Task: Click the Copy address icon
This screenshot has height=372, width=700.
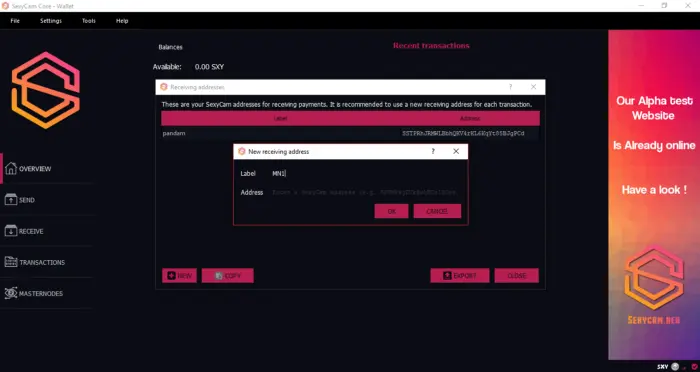Action: coord(219,276)
